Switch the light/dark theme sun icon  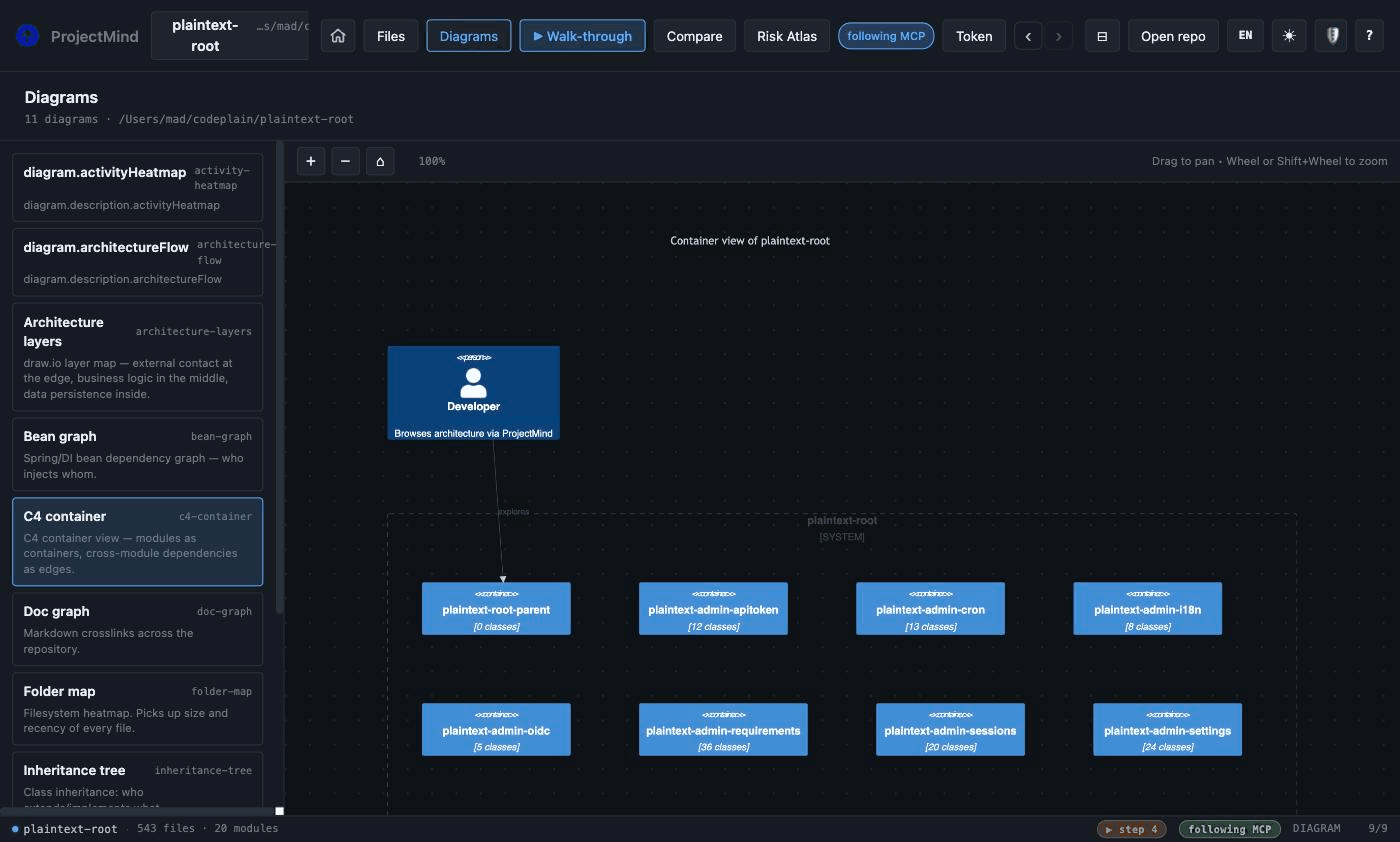(1289, 36)
